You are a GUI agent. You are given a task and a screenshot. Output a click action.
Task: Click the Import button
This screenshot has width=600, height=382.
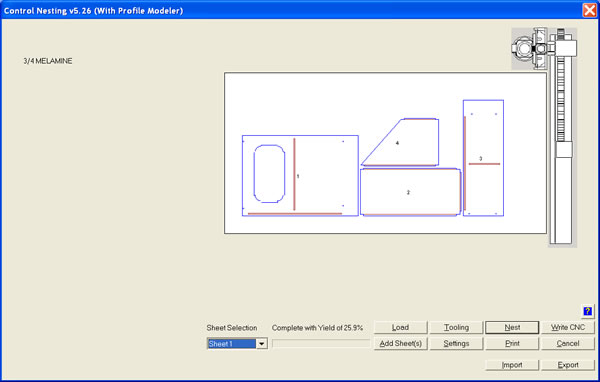pyautogui.click(x=512, y=365)
